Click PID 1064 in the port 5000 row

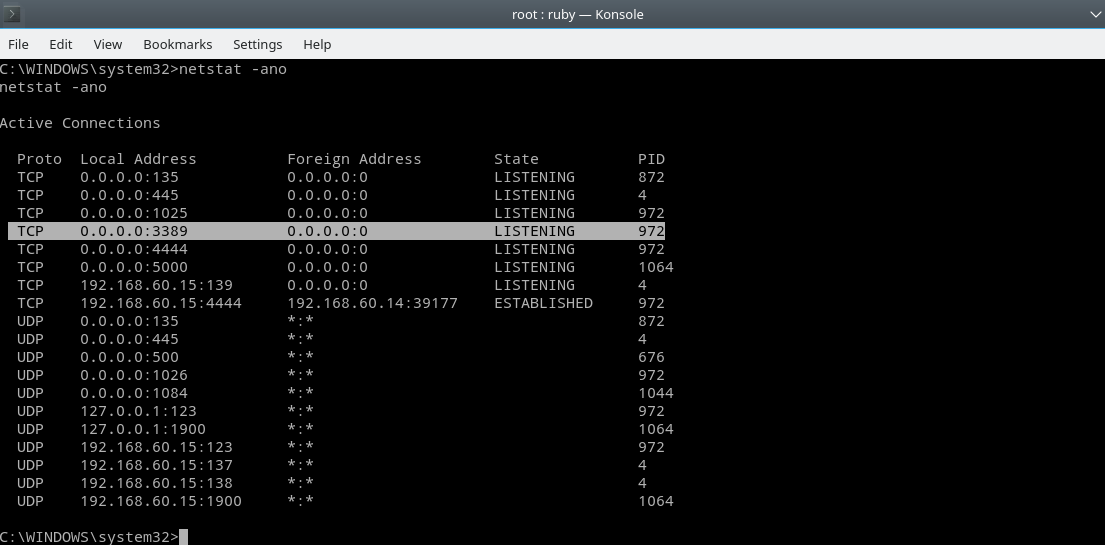click(x=655, y=267)
